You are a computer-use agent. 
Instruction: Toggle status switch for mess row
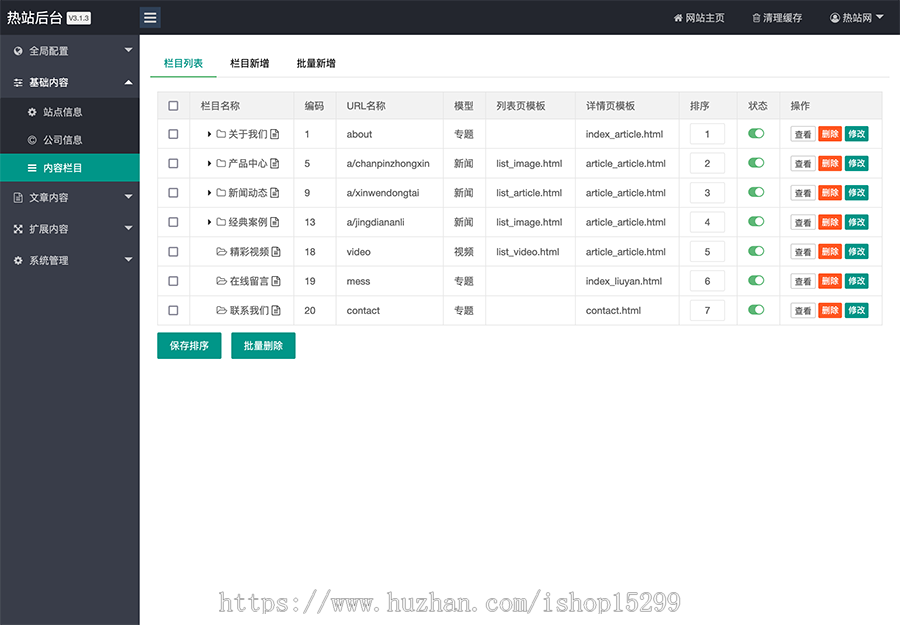click(756, 280)
